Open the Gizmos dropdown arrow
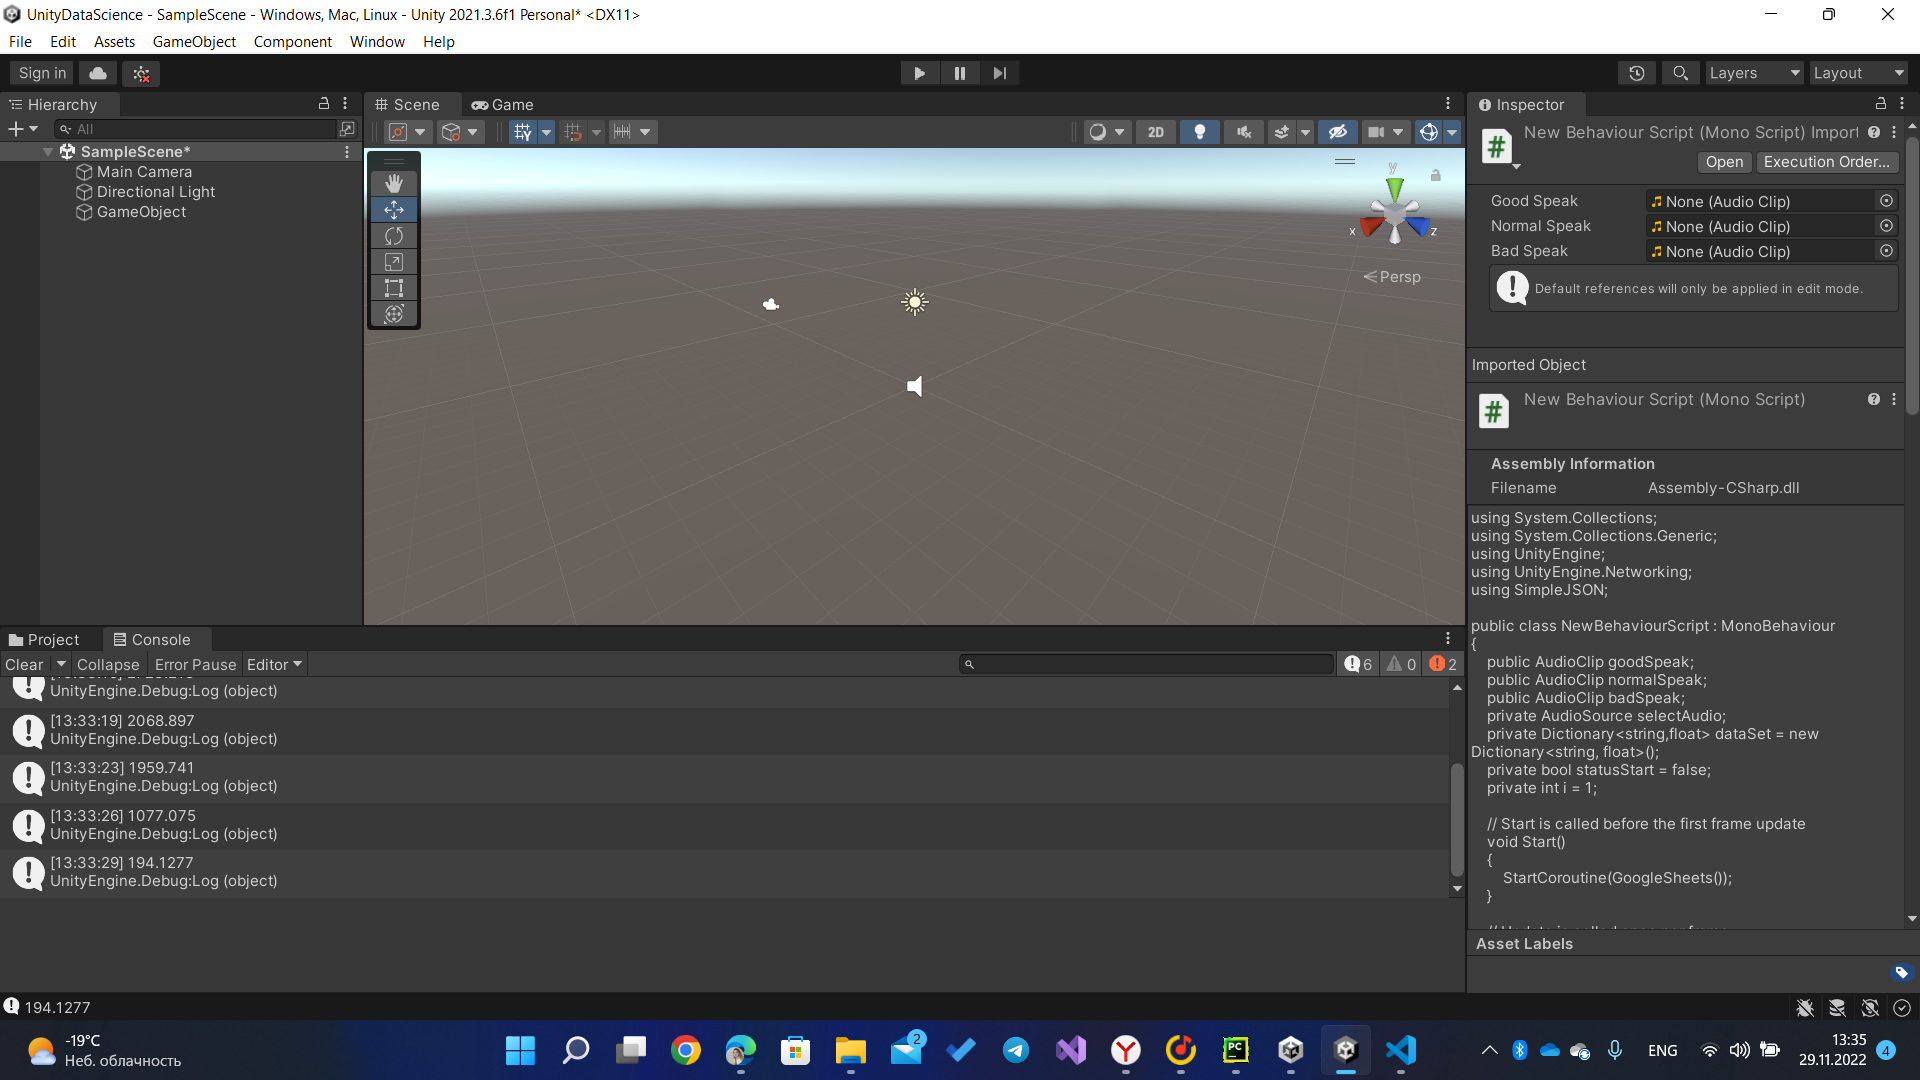 point(1452,132)
